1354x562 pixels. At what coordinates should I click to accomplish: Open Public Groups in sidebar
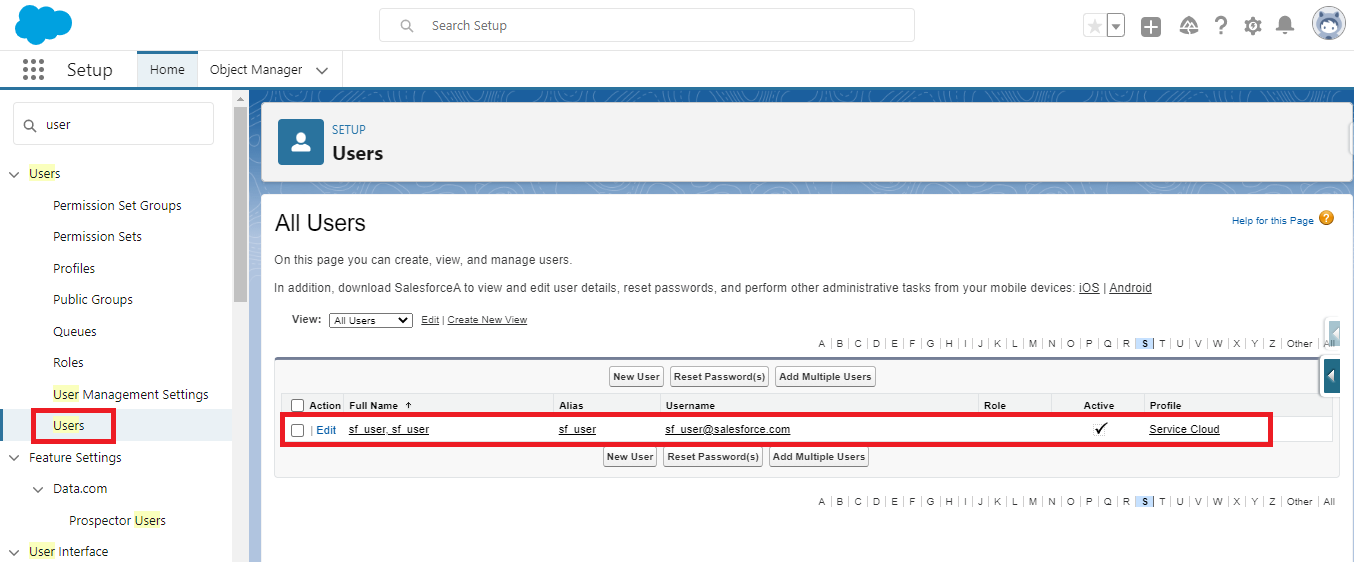click(x=93, y=300)
